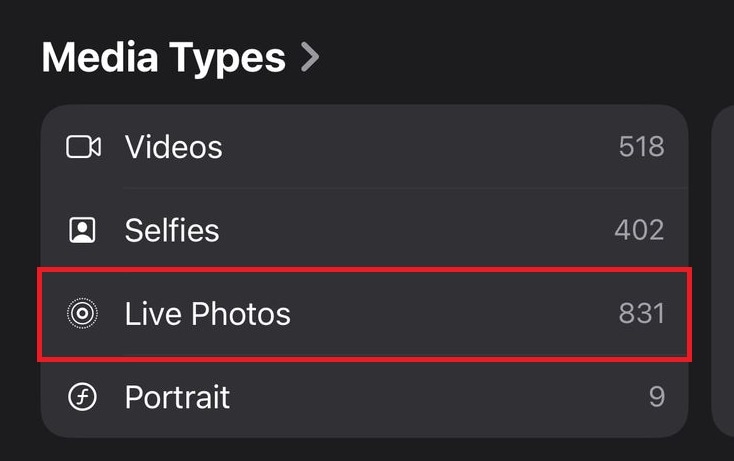Click empty space in the Selfies row
This screenshot has height=461, width=734.
pos(420,231)
